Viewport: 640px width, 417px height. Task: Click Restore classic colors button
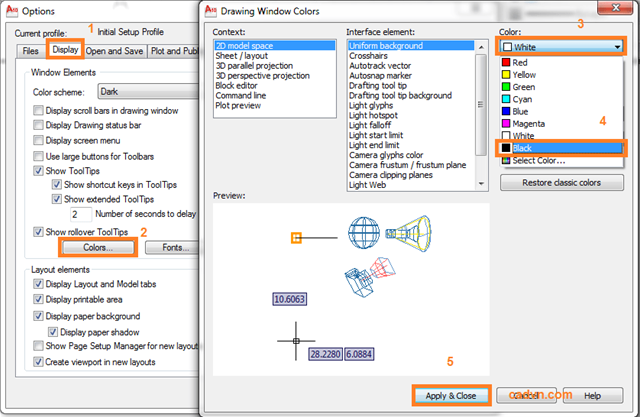tap(562, 183)
